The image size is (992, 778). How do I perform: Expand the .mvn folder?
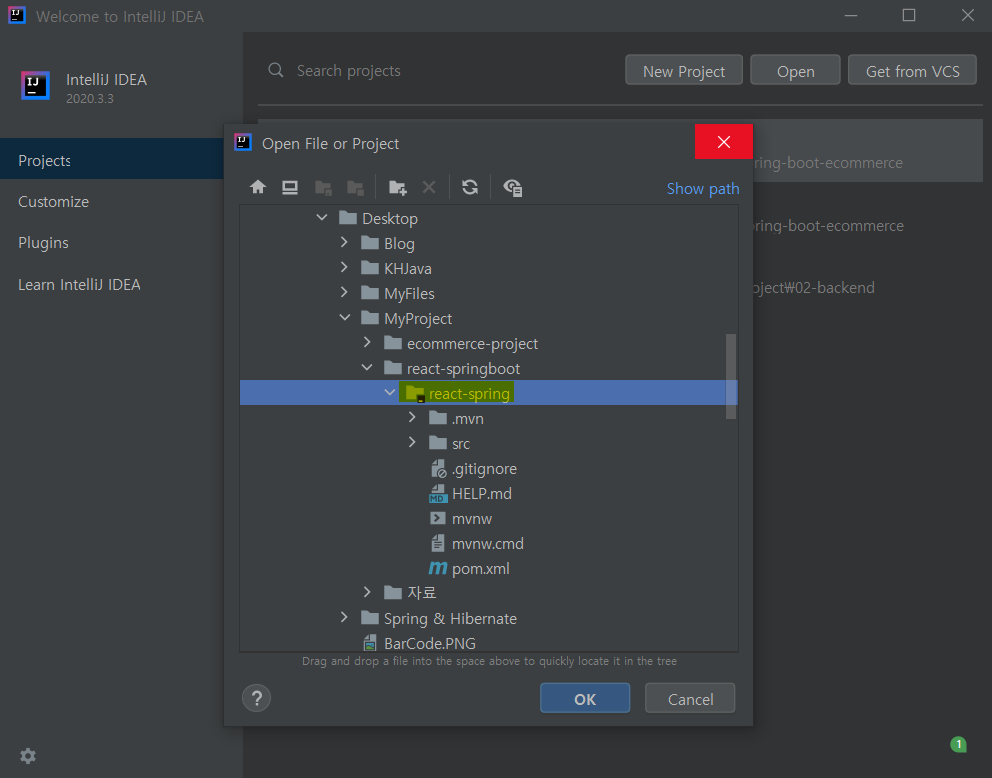(x=412, y=417)
